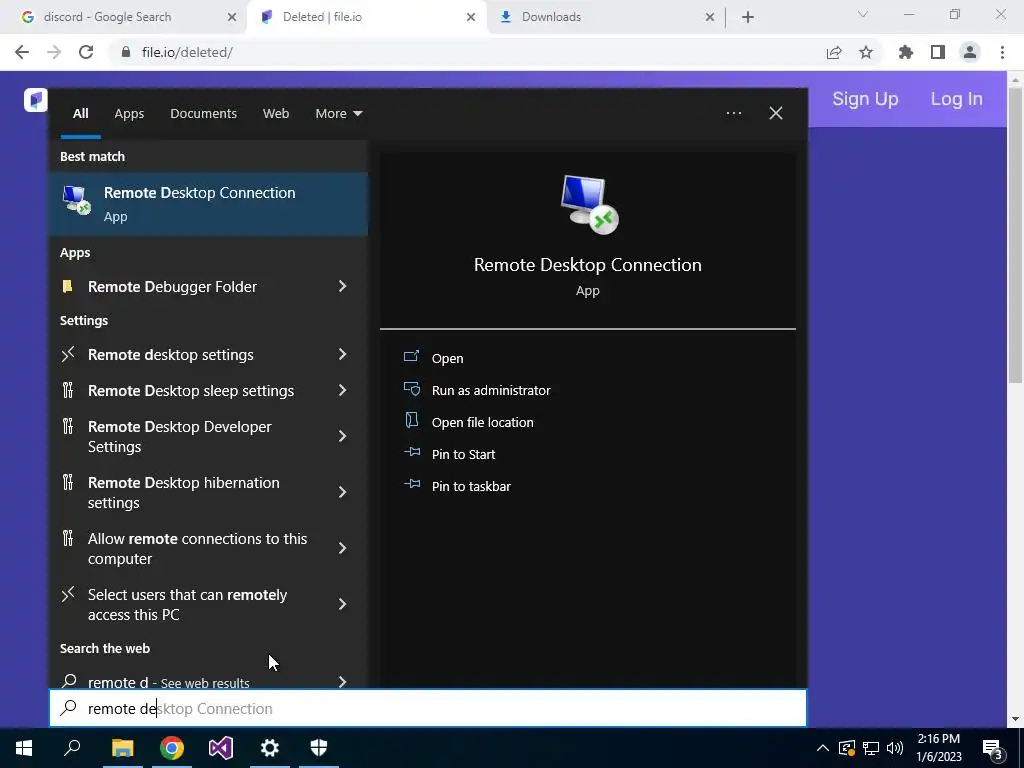Open Remote desktop settings result
The image size is (1024, 768).
(x=170, y=355)
